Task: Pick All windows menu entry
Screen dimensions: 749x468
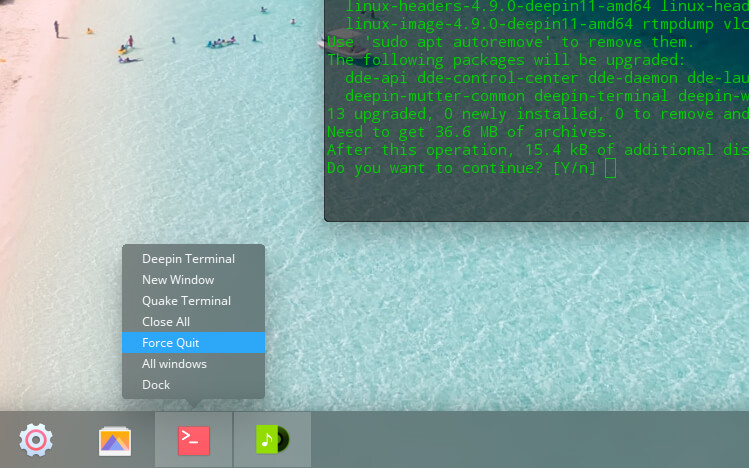Action: 193,364
